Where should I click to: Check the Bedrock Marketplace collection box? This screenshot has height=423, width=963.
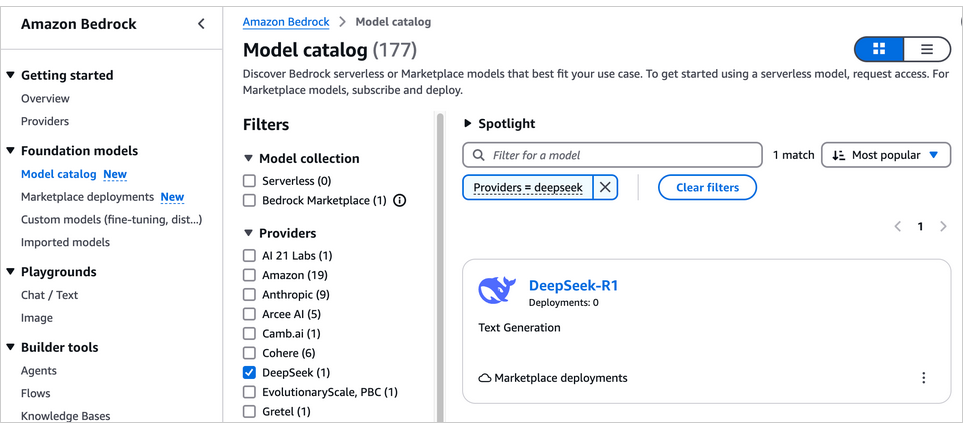[x=250, y=201]
